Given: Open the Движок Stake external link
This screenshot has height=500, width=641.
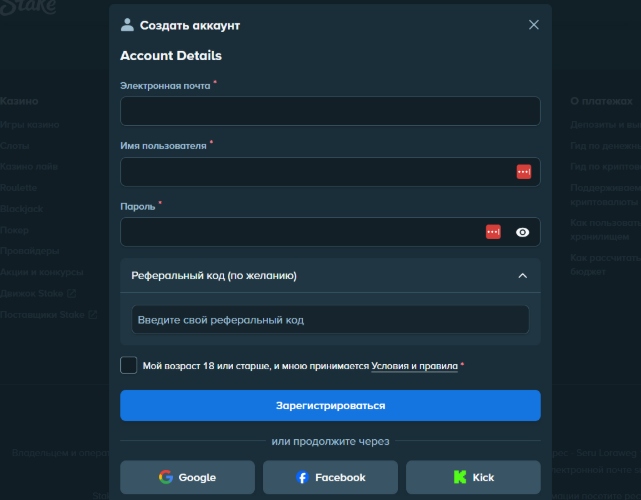Looking at the screenshot, I should pos(38,294).
